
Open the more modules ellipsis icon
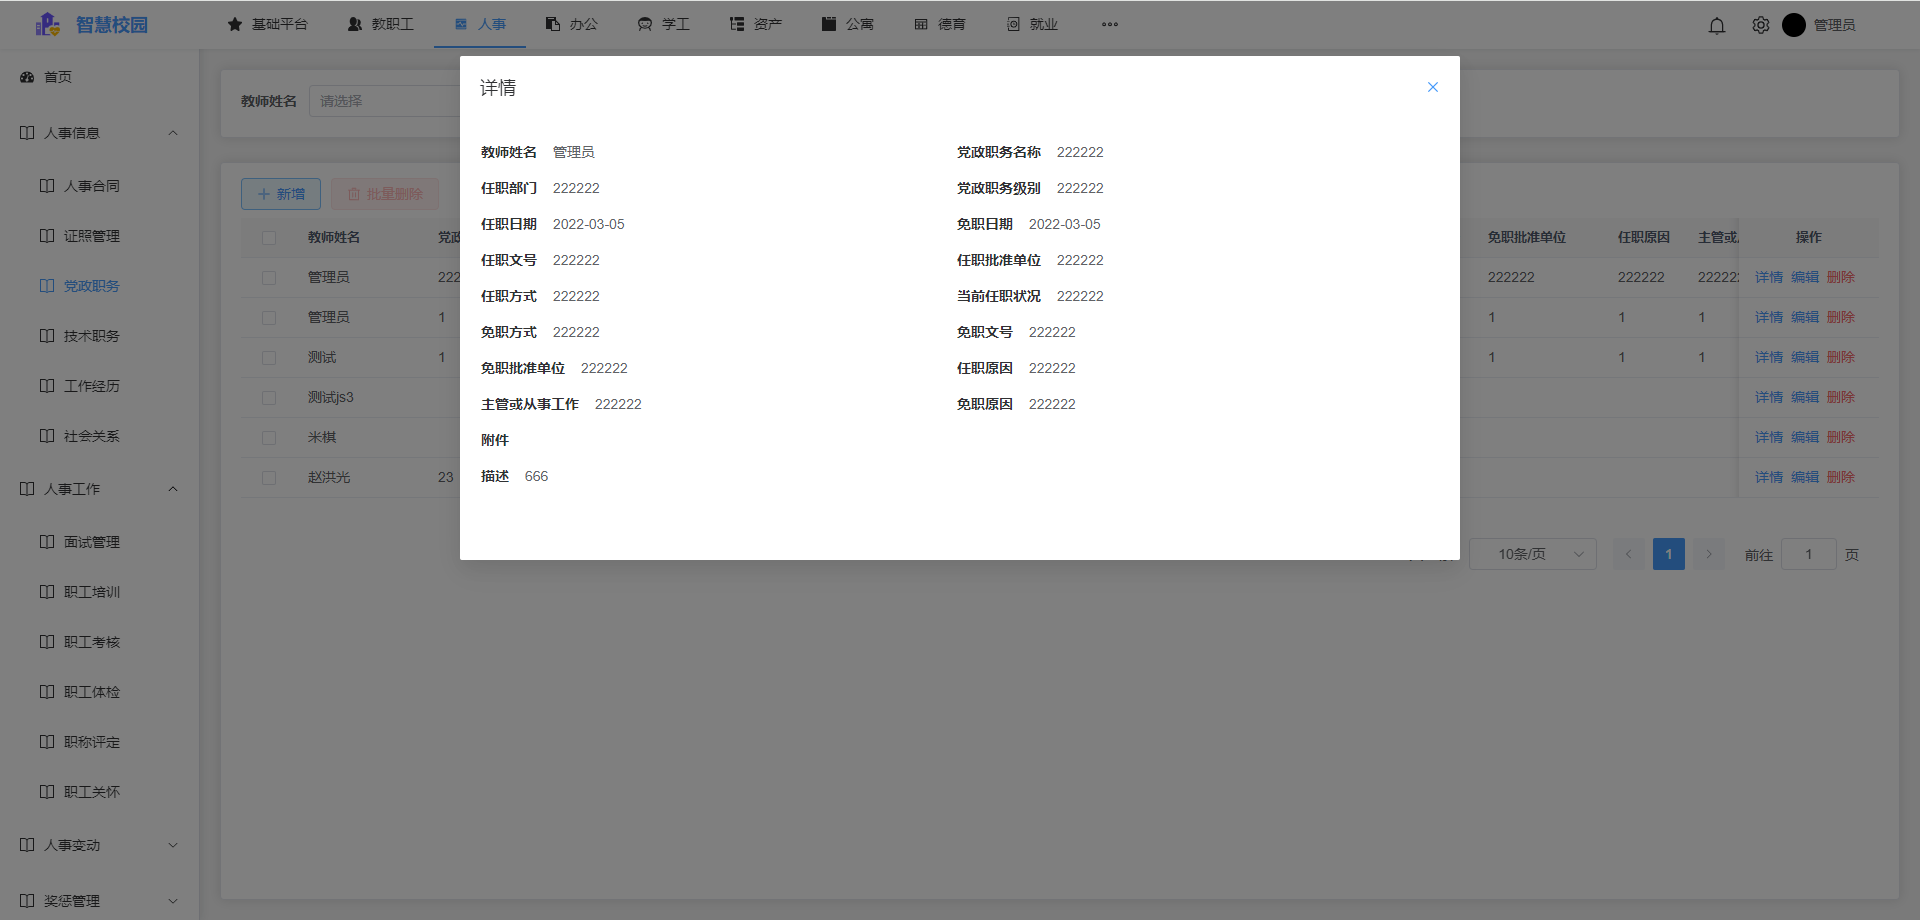coord(1110,24)
